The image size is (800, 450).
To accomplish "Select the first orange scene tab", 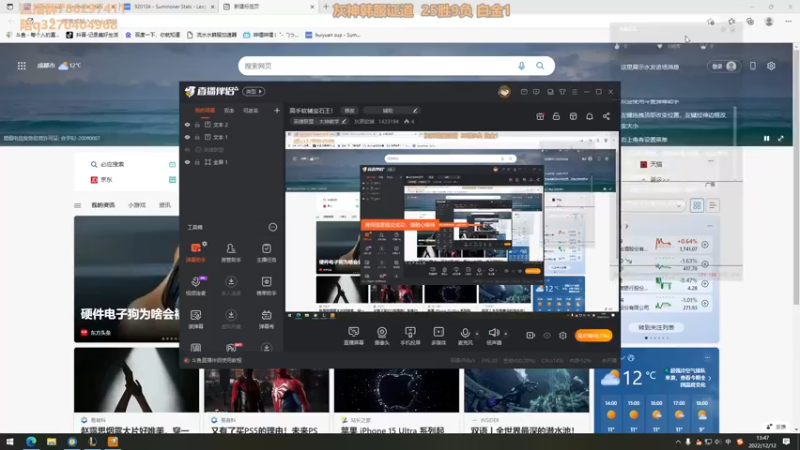I will (205, 110).
